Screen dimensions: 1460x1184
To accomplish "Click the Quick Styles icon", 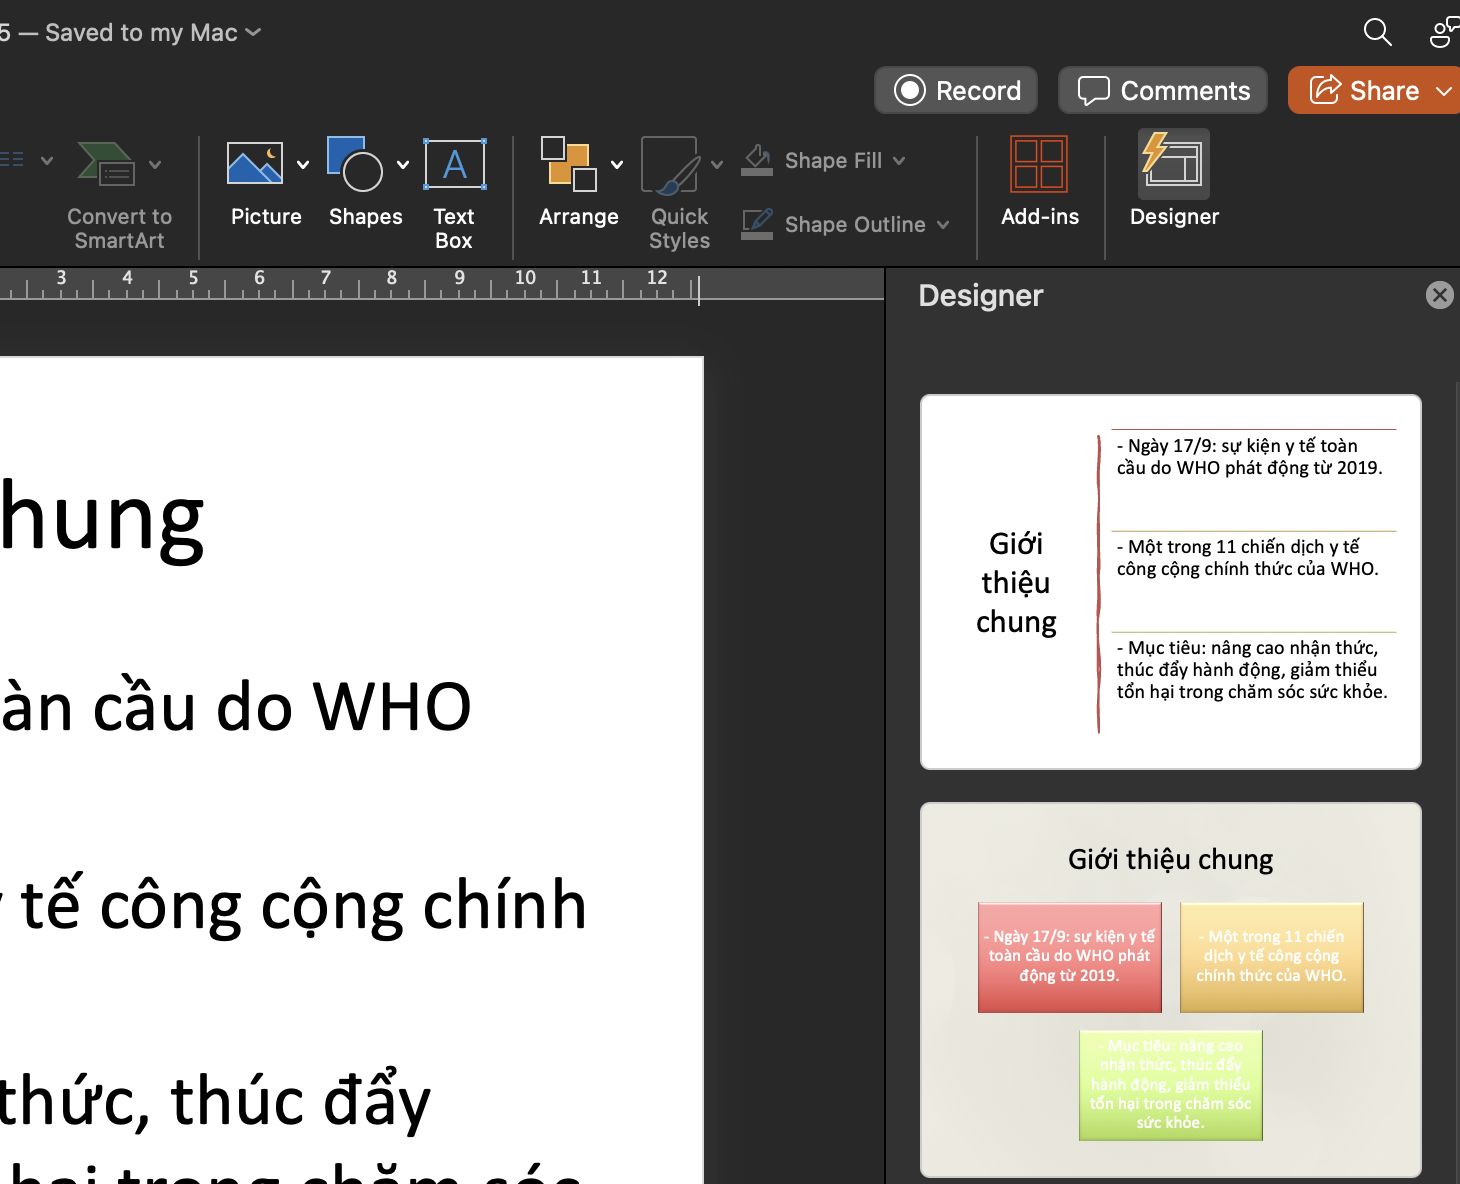I will coord(669,165).
